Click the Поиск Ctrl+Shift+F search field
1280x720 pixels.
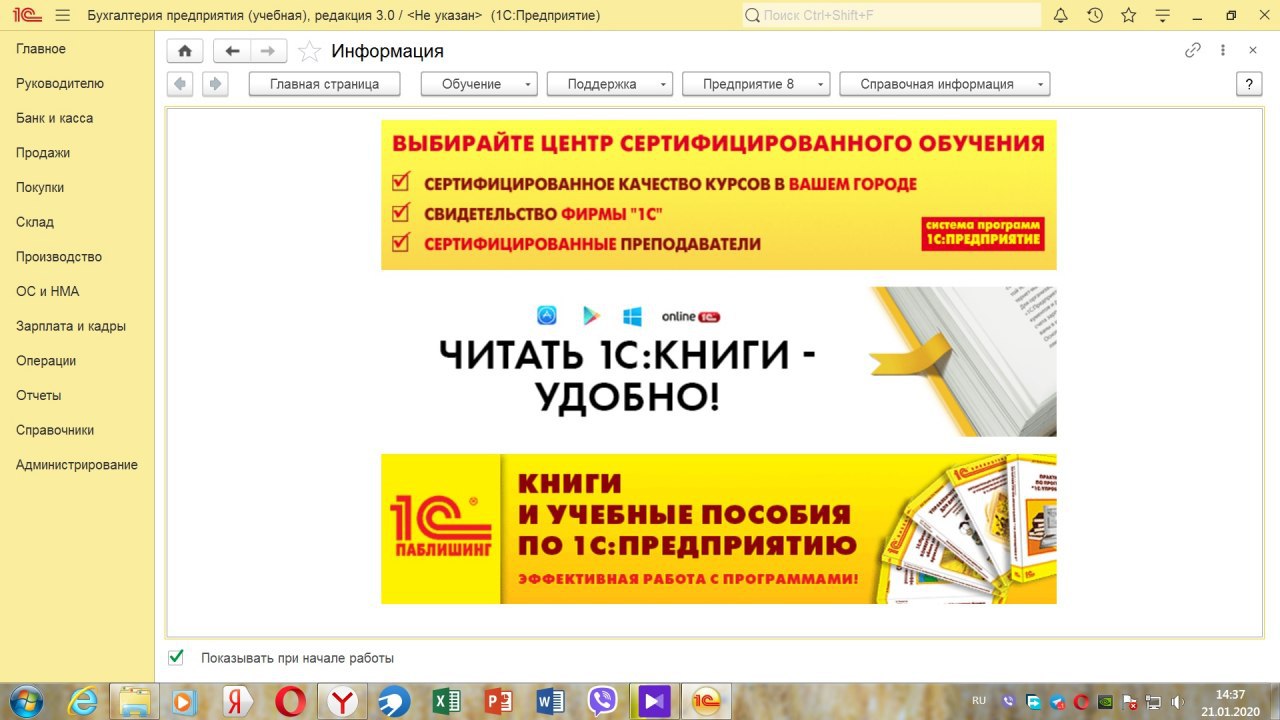pos(892,15)
